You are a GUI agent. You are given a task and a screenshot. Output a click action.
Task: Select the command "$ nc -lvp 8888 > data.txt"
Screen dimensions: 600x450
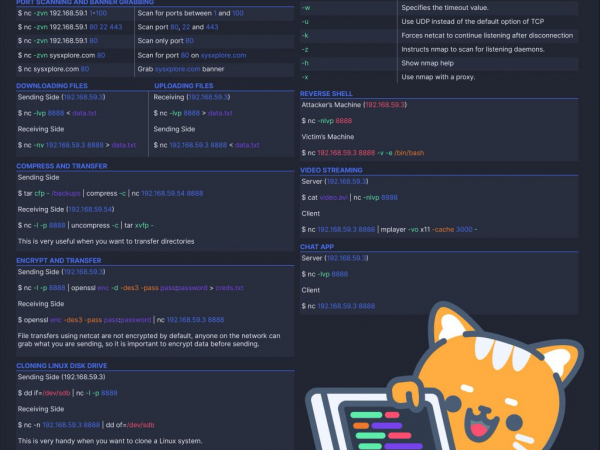coord(193,113)
